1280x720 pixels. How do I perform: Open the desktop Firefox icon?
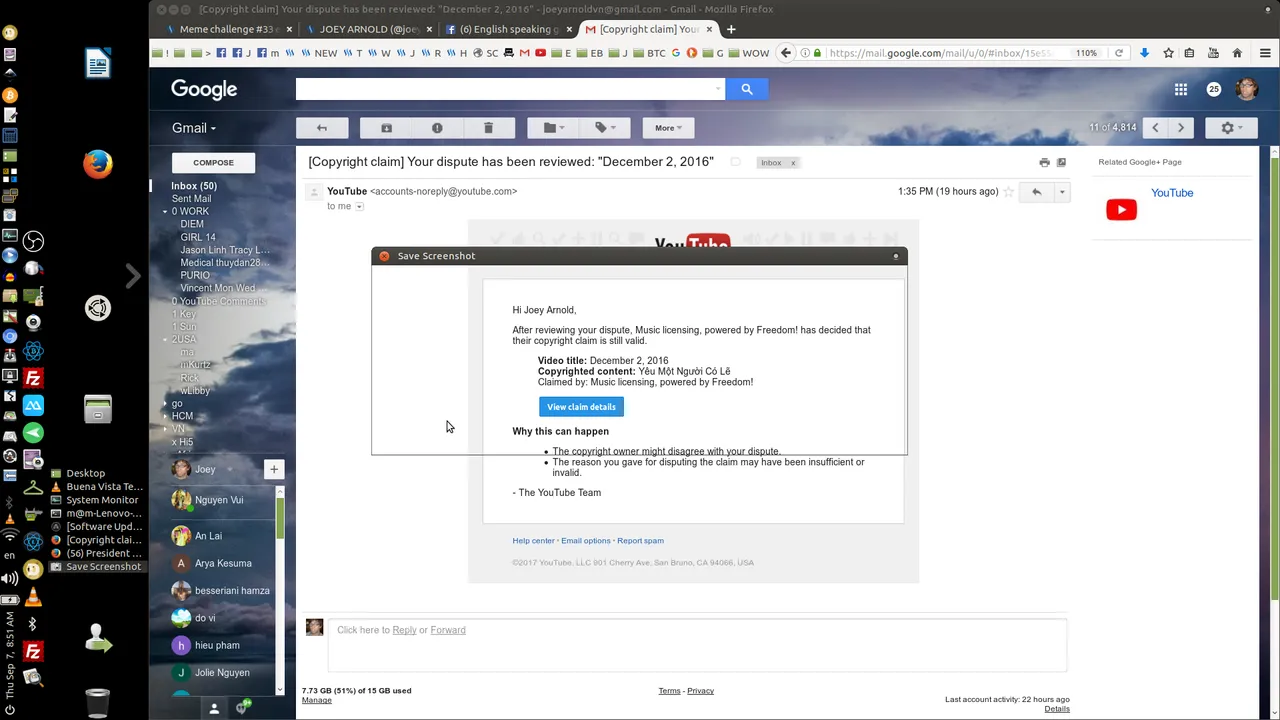tap(98, 164)
